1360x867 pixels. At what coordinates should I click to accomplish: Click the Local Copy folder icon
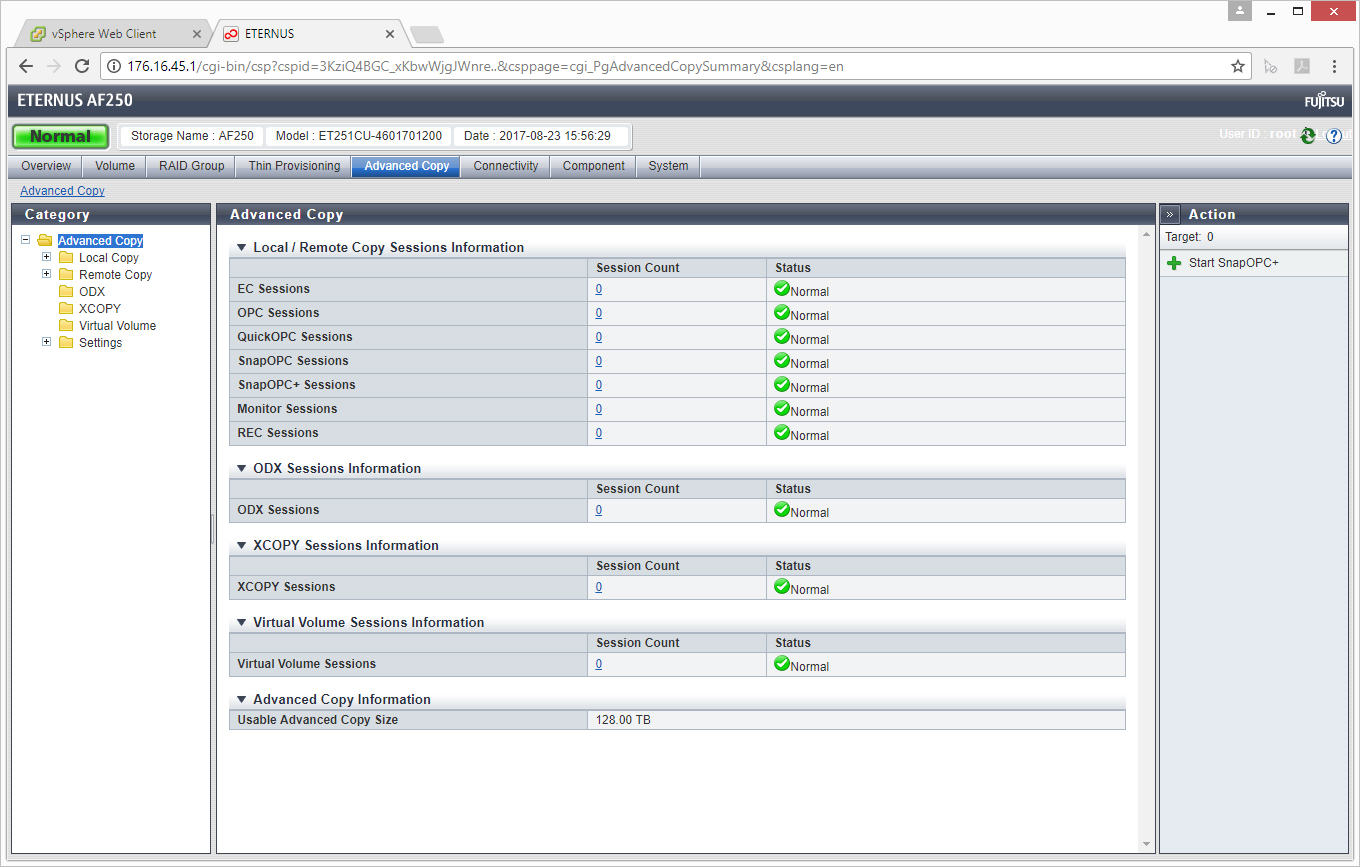pyautogui.click(x=66, y=258)
